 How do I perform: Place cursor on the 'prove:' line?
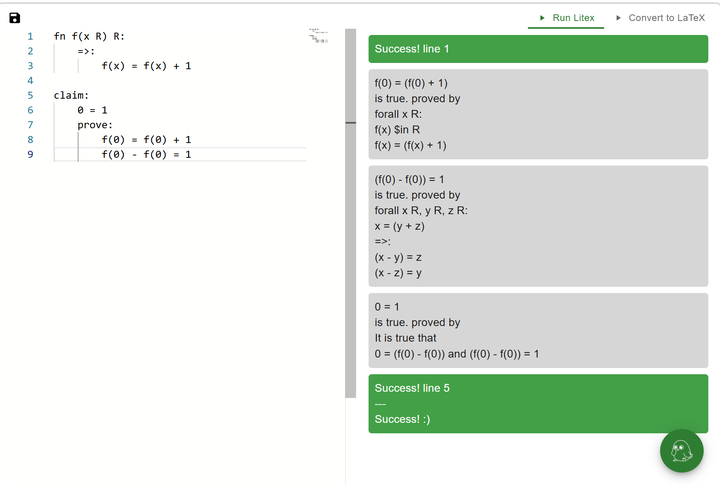tap(180, 125)
